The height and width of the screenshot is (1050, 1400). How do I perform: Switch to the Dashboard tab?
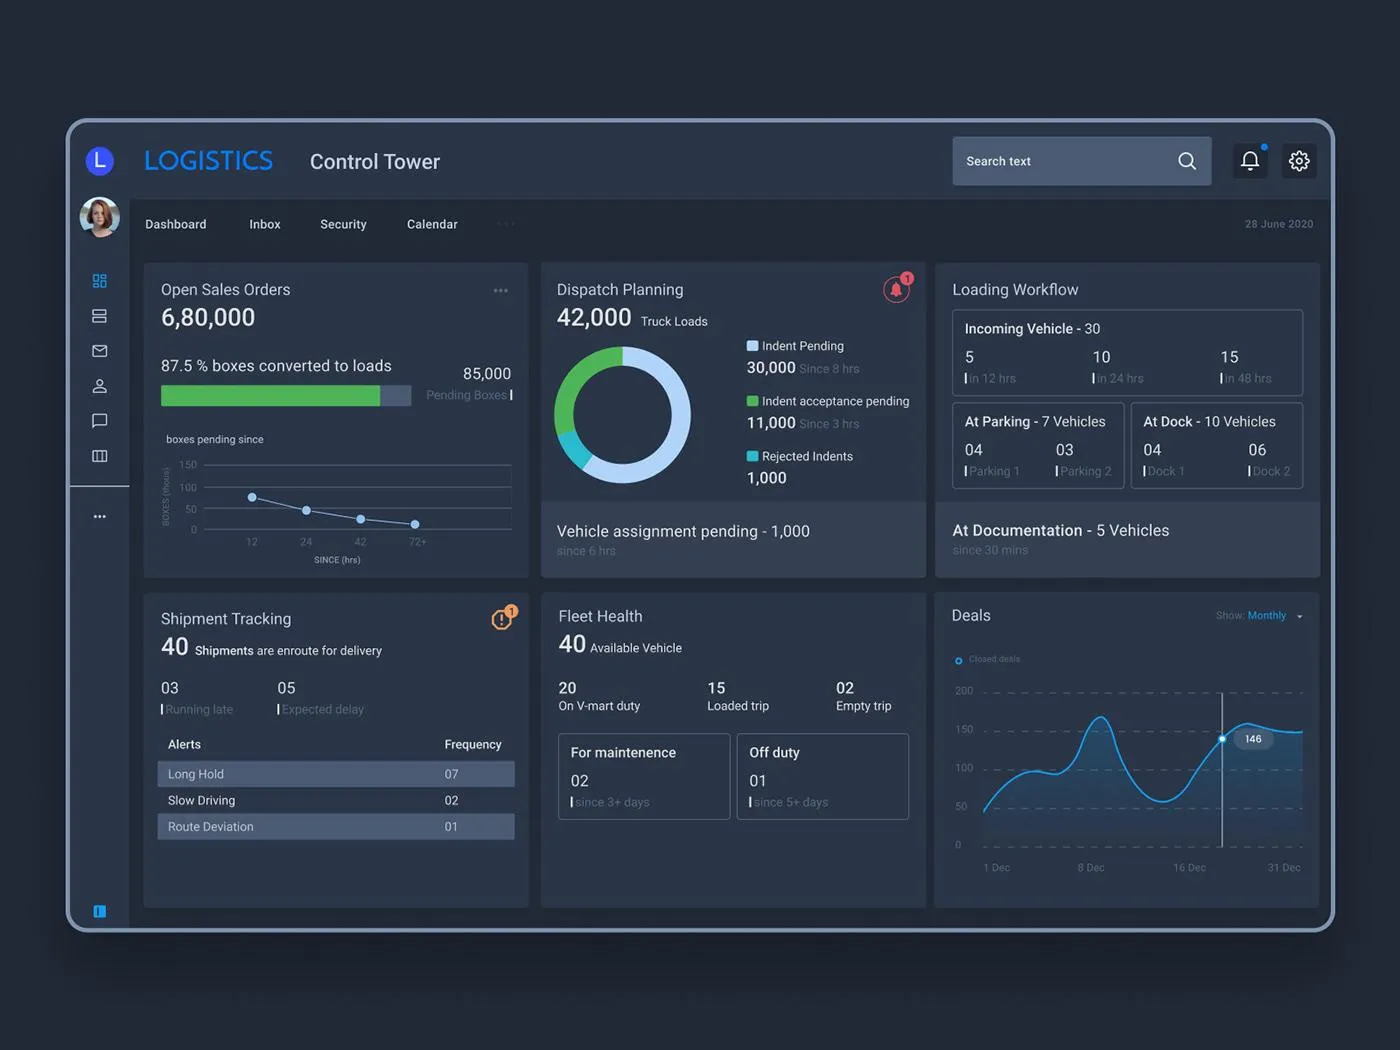click(176, 224)
